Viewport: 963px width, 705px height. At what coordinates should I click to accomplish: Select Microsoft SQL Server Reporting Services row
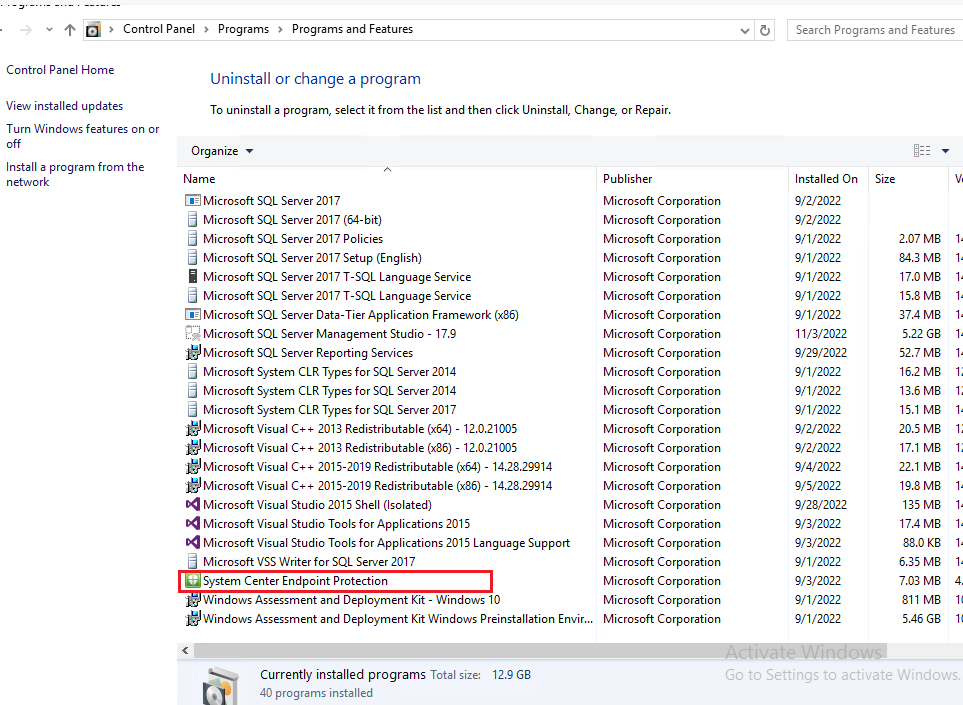click(x=571, y=352)
